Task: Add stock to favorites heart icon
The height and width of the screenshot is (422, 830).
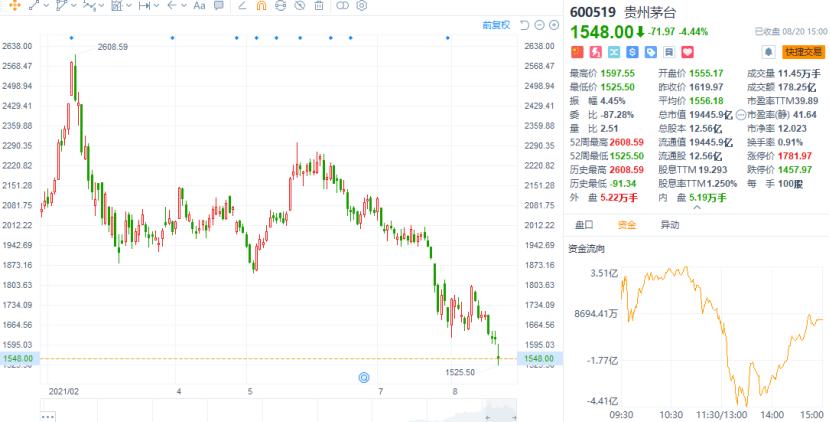Action: point(687,51)
